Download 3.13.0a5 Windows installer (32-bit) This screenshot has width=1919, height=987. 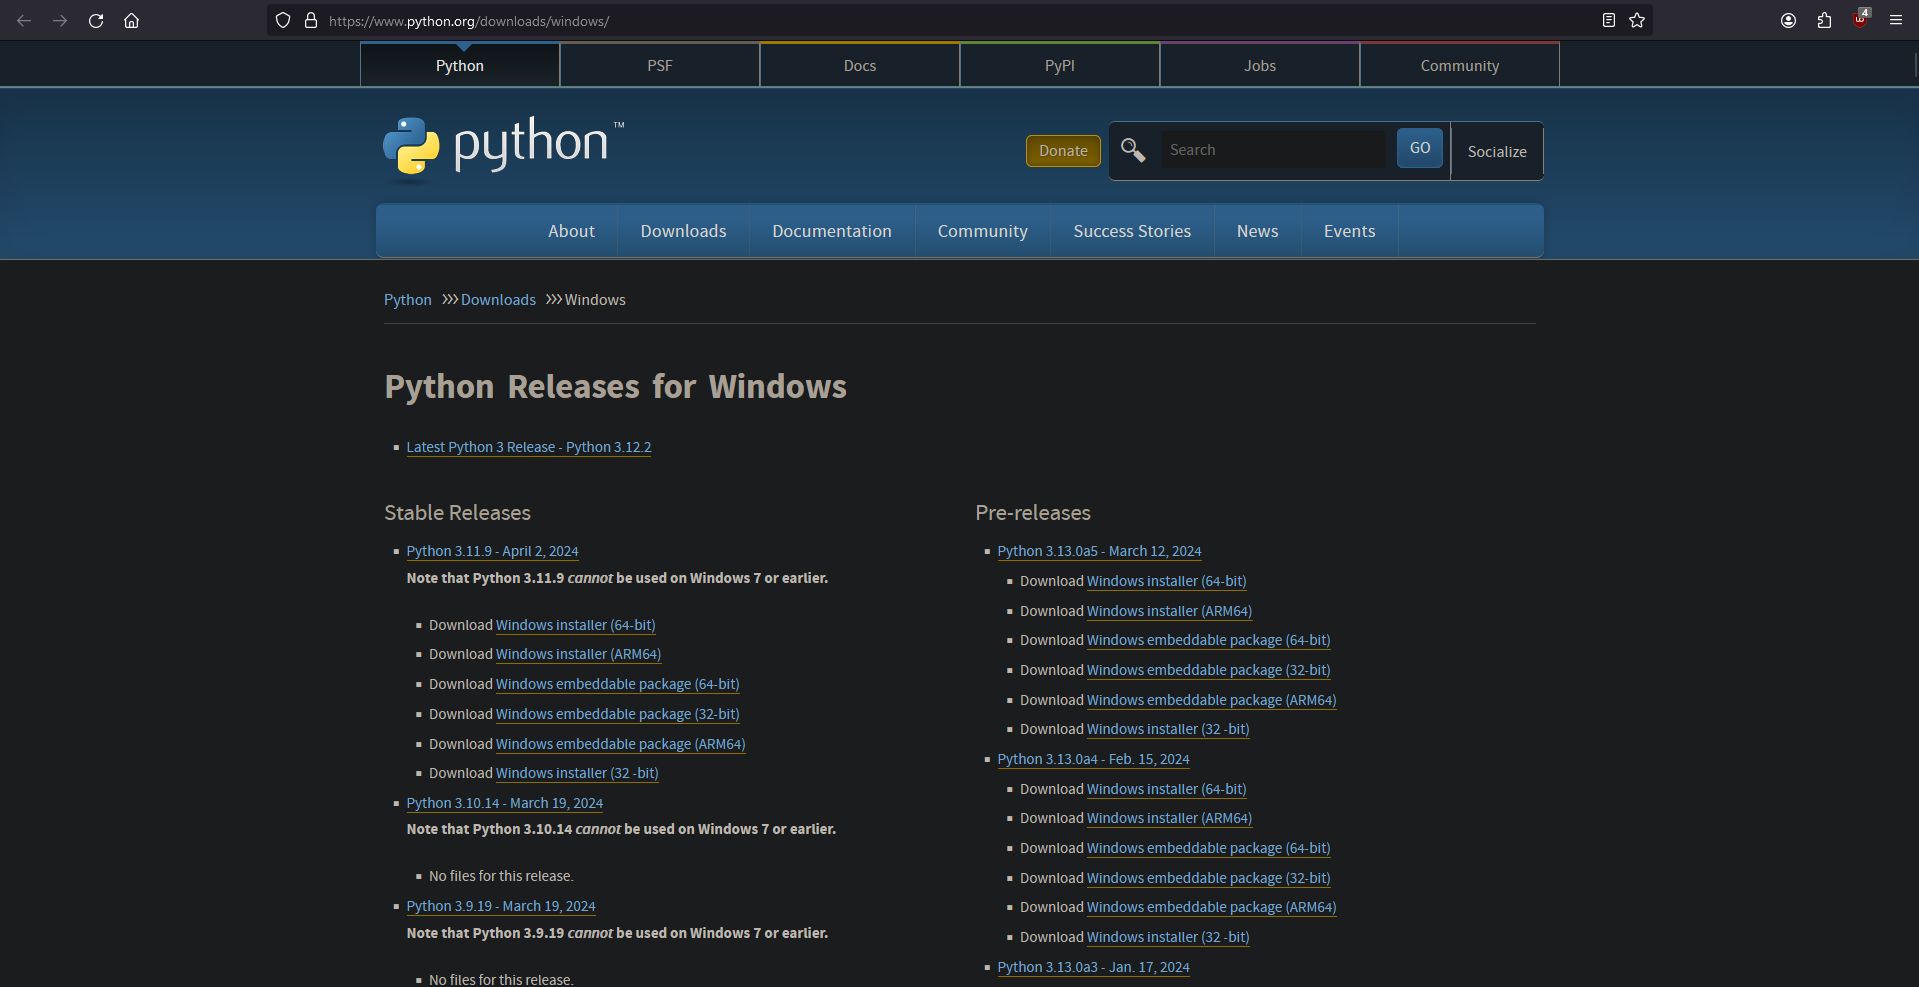click(1168, 729)
